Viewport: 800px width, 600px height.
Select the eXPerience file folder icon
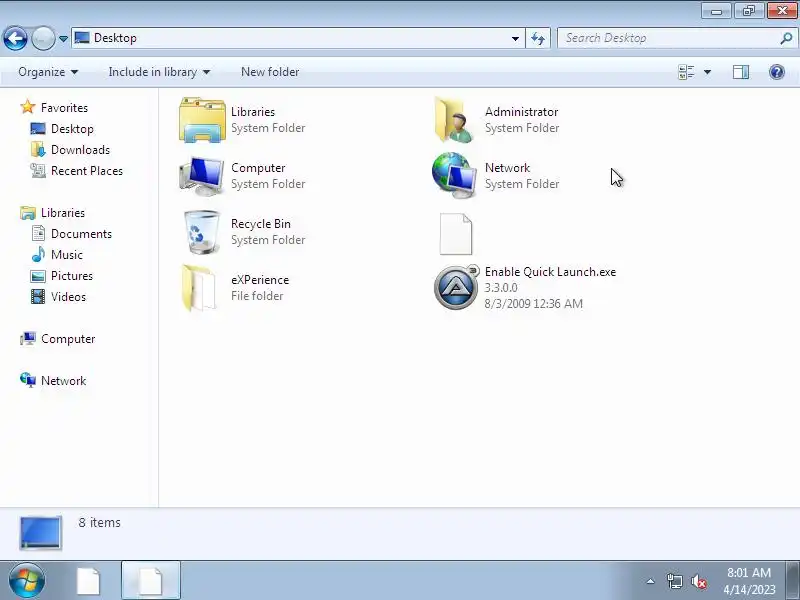[199, 288]
